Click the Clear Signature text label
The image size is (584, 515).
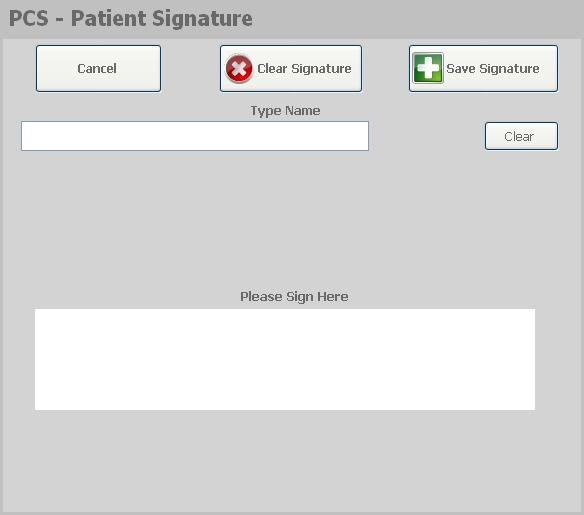(x=304, y=69)
